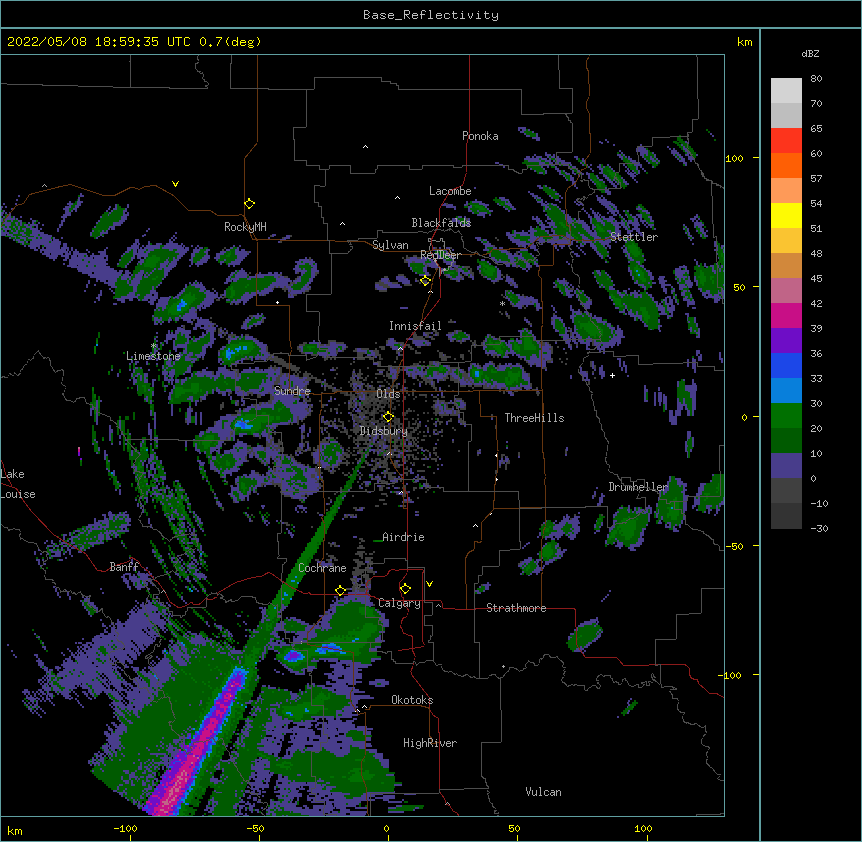Click the yellow V marker in the northwest area
Screen dimensions: 862x842
pos(175,184)
